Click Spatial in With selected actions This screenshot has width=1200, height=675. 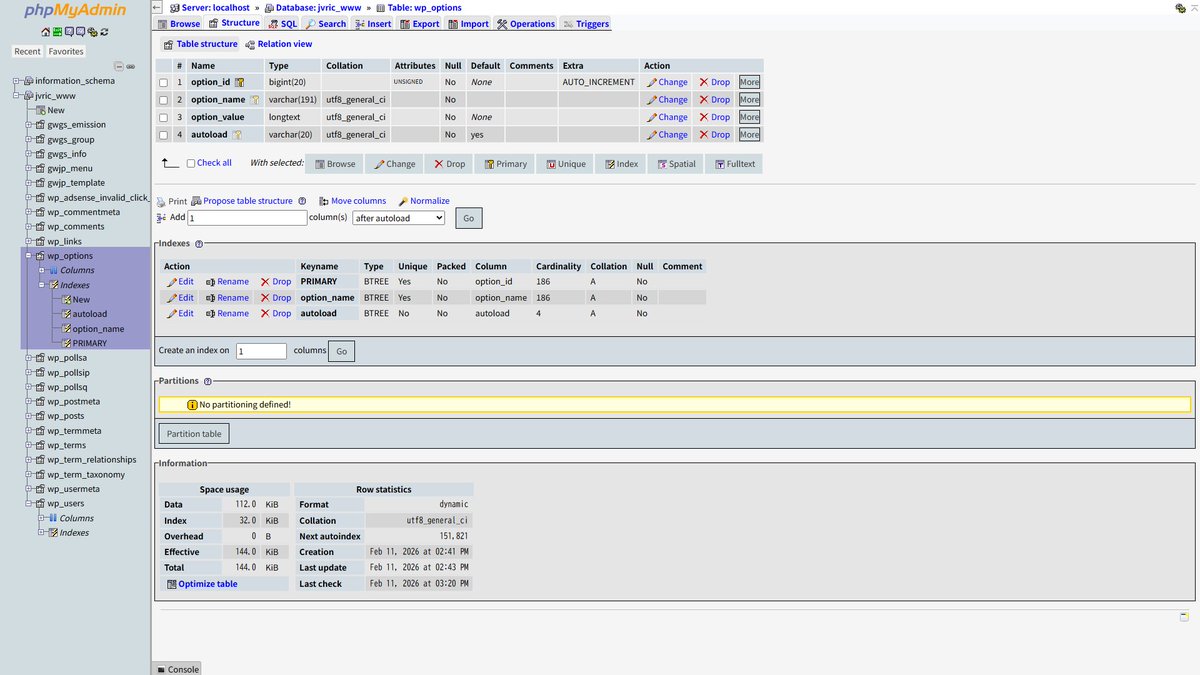pyautogui.click(x=676, y=164)
